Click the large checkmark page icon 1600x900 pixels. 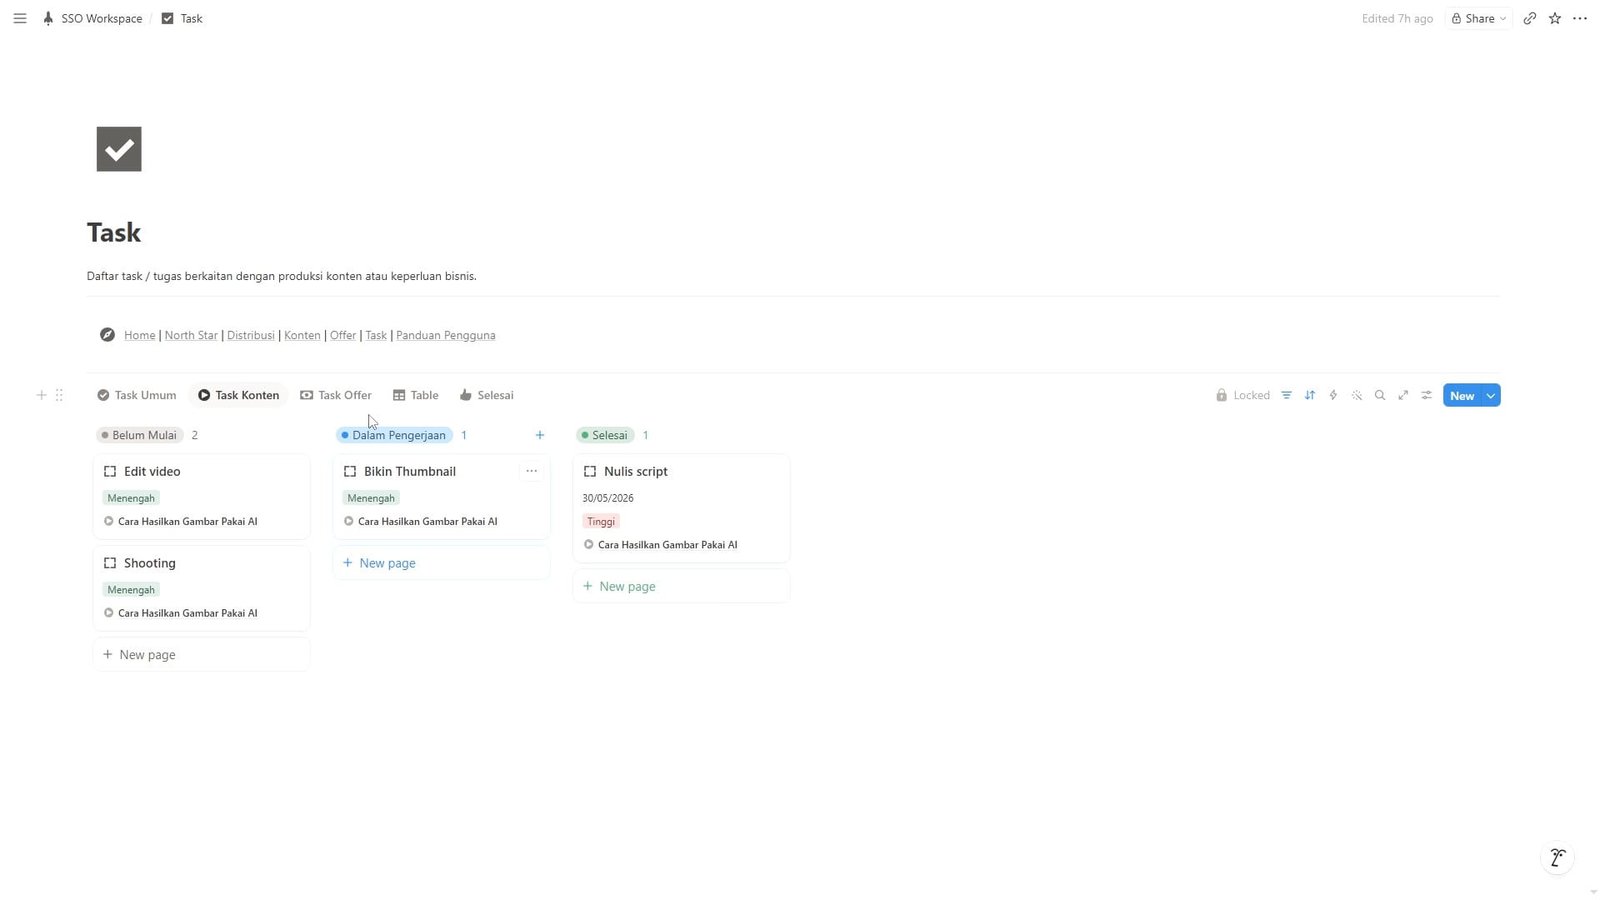tap(119, 149)
